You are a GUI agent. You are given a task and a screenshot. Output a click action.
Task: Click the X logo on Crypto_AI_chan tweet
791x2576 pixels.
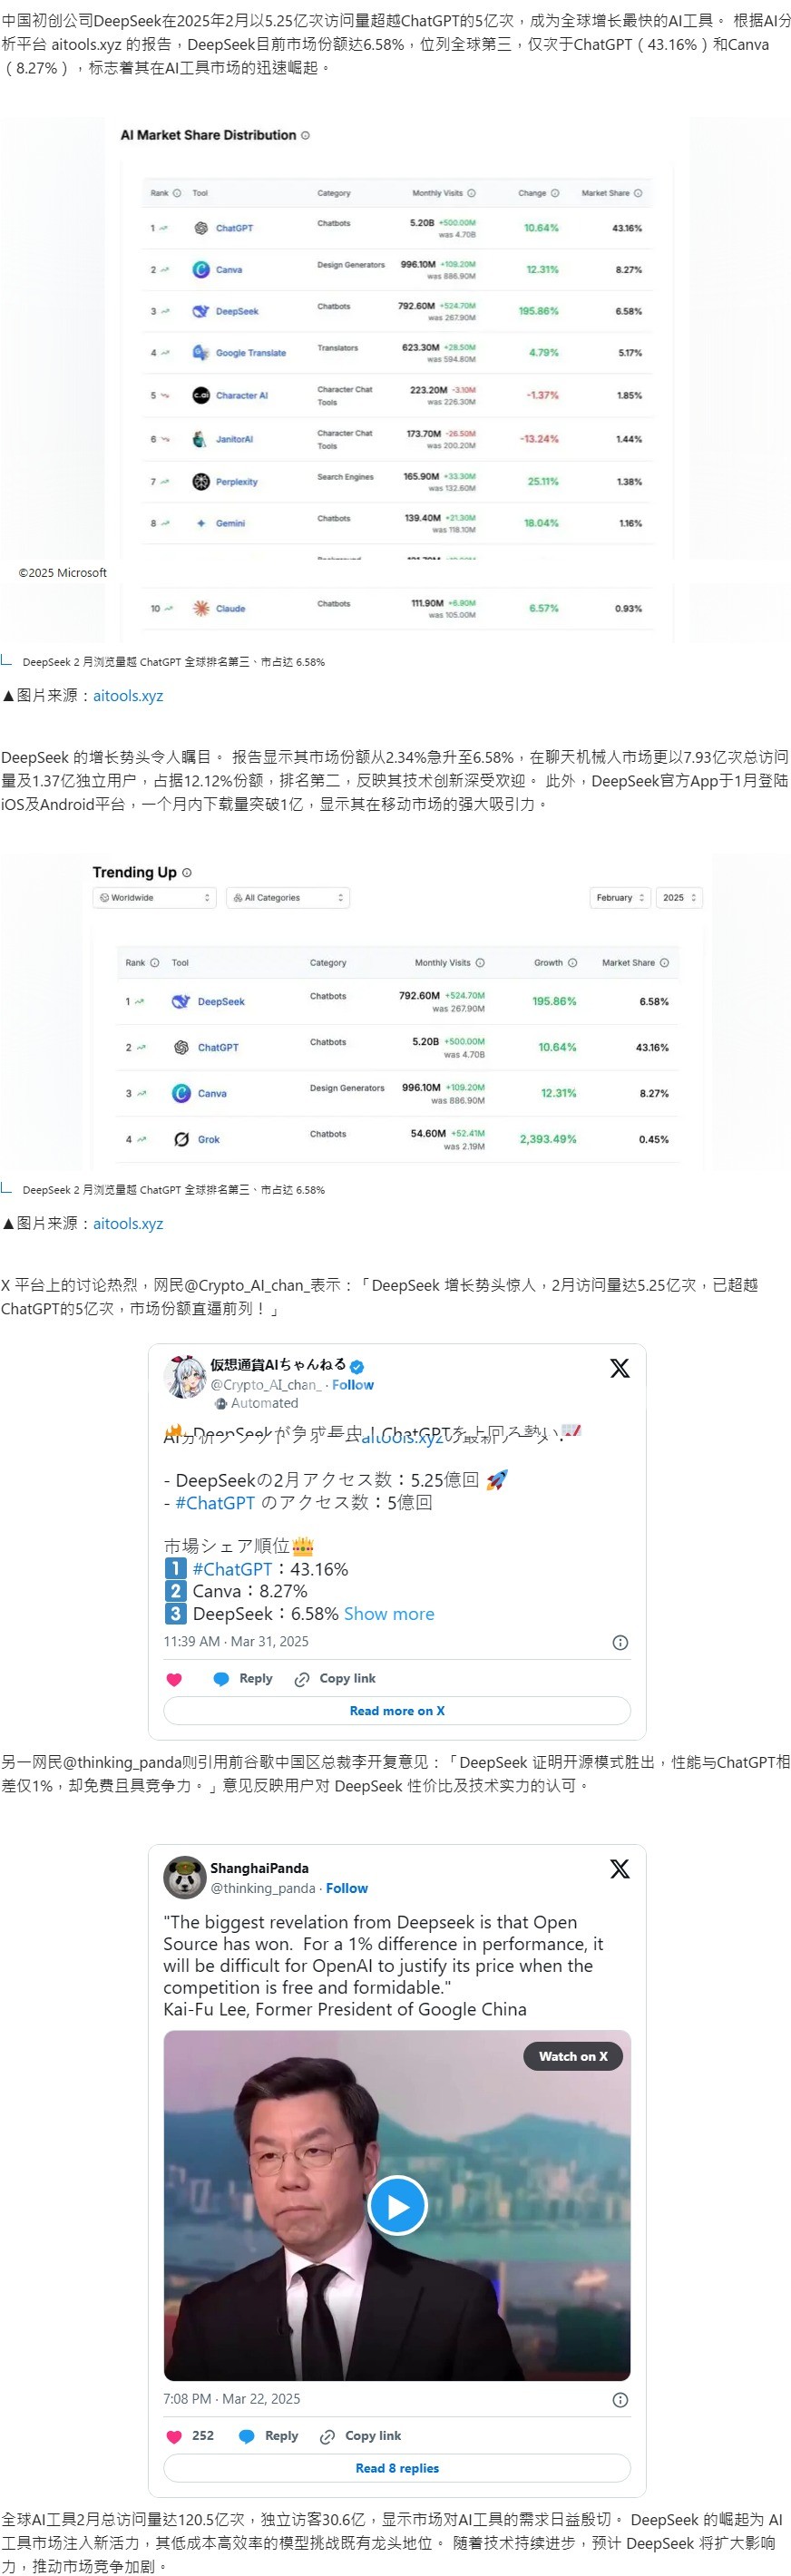pos(620,1368)
